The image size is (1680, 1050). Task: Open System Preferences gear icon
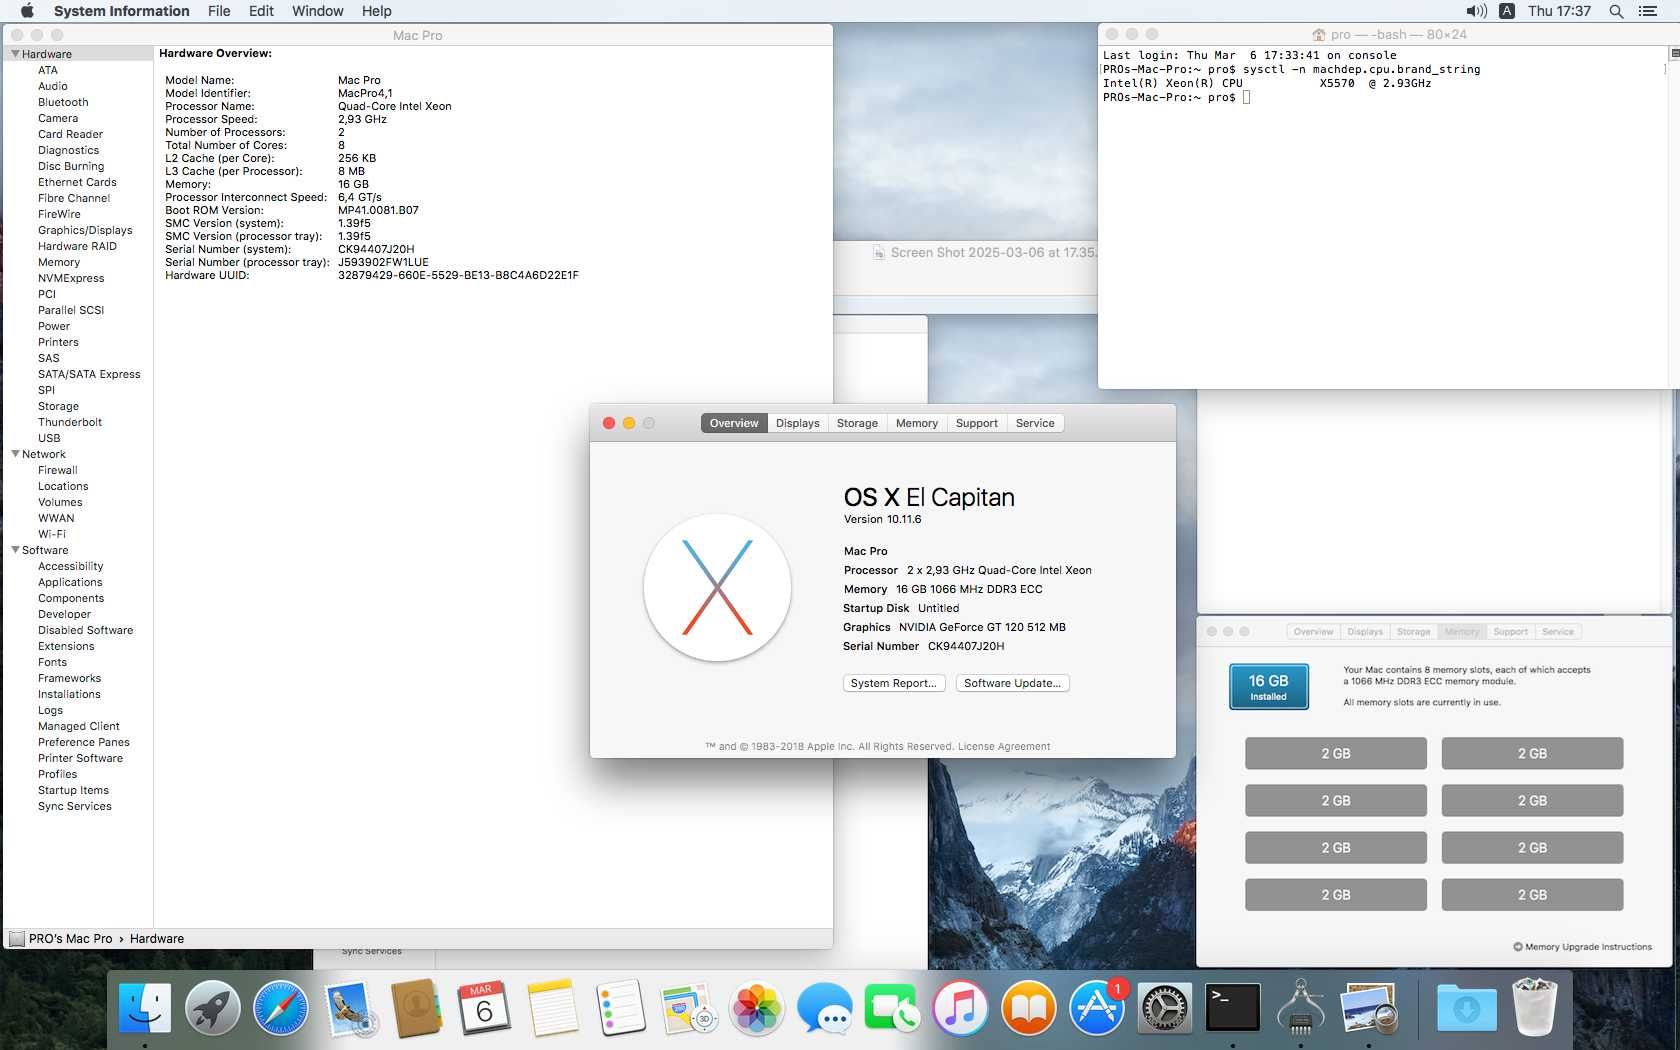click(1165, 1007)
